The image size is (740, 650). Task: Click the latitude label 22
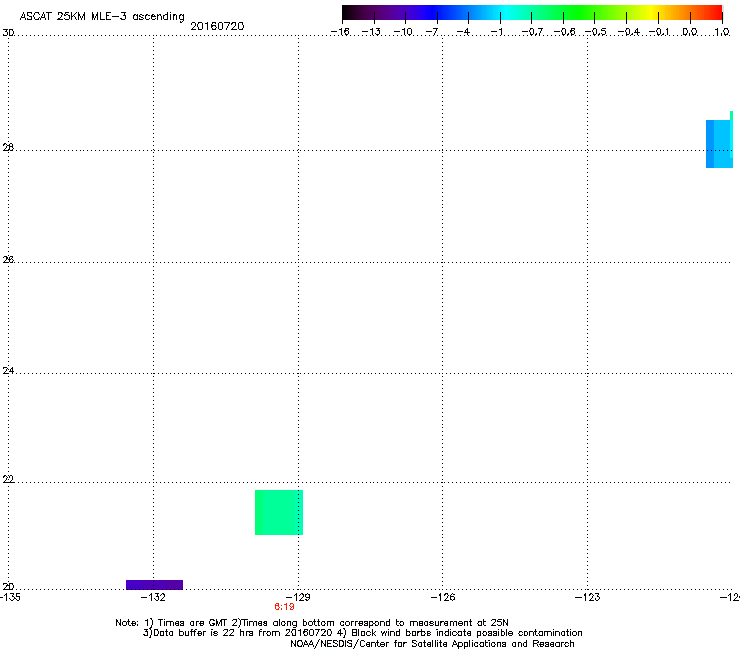[8, 480]
